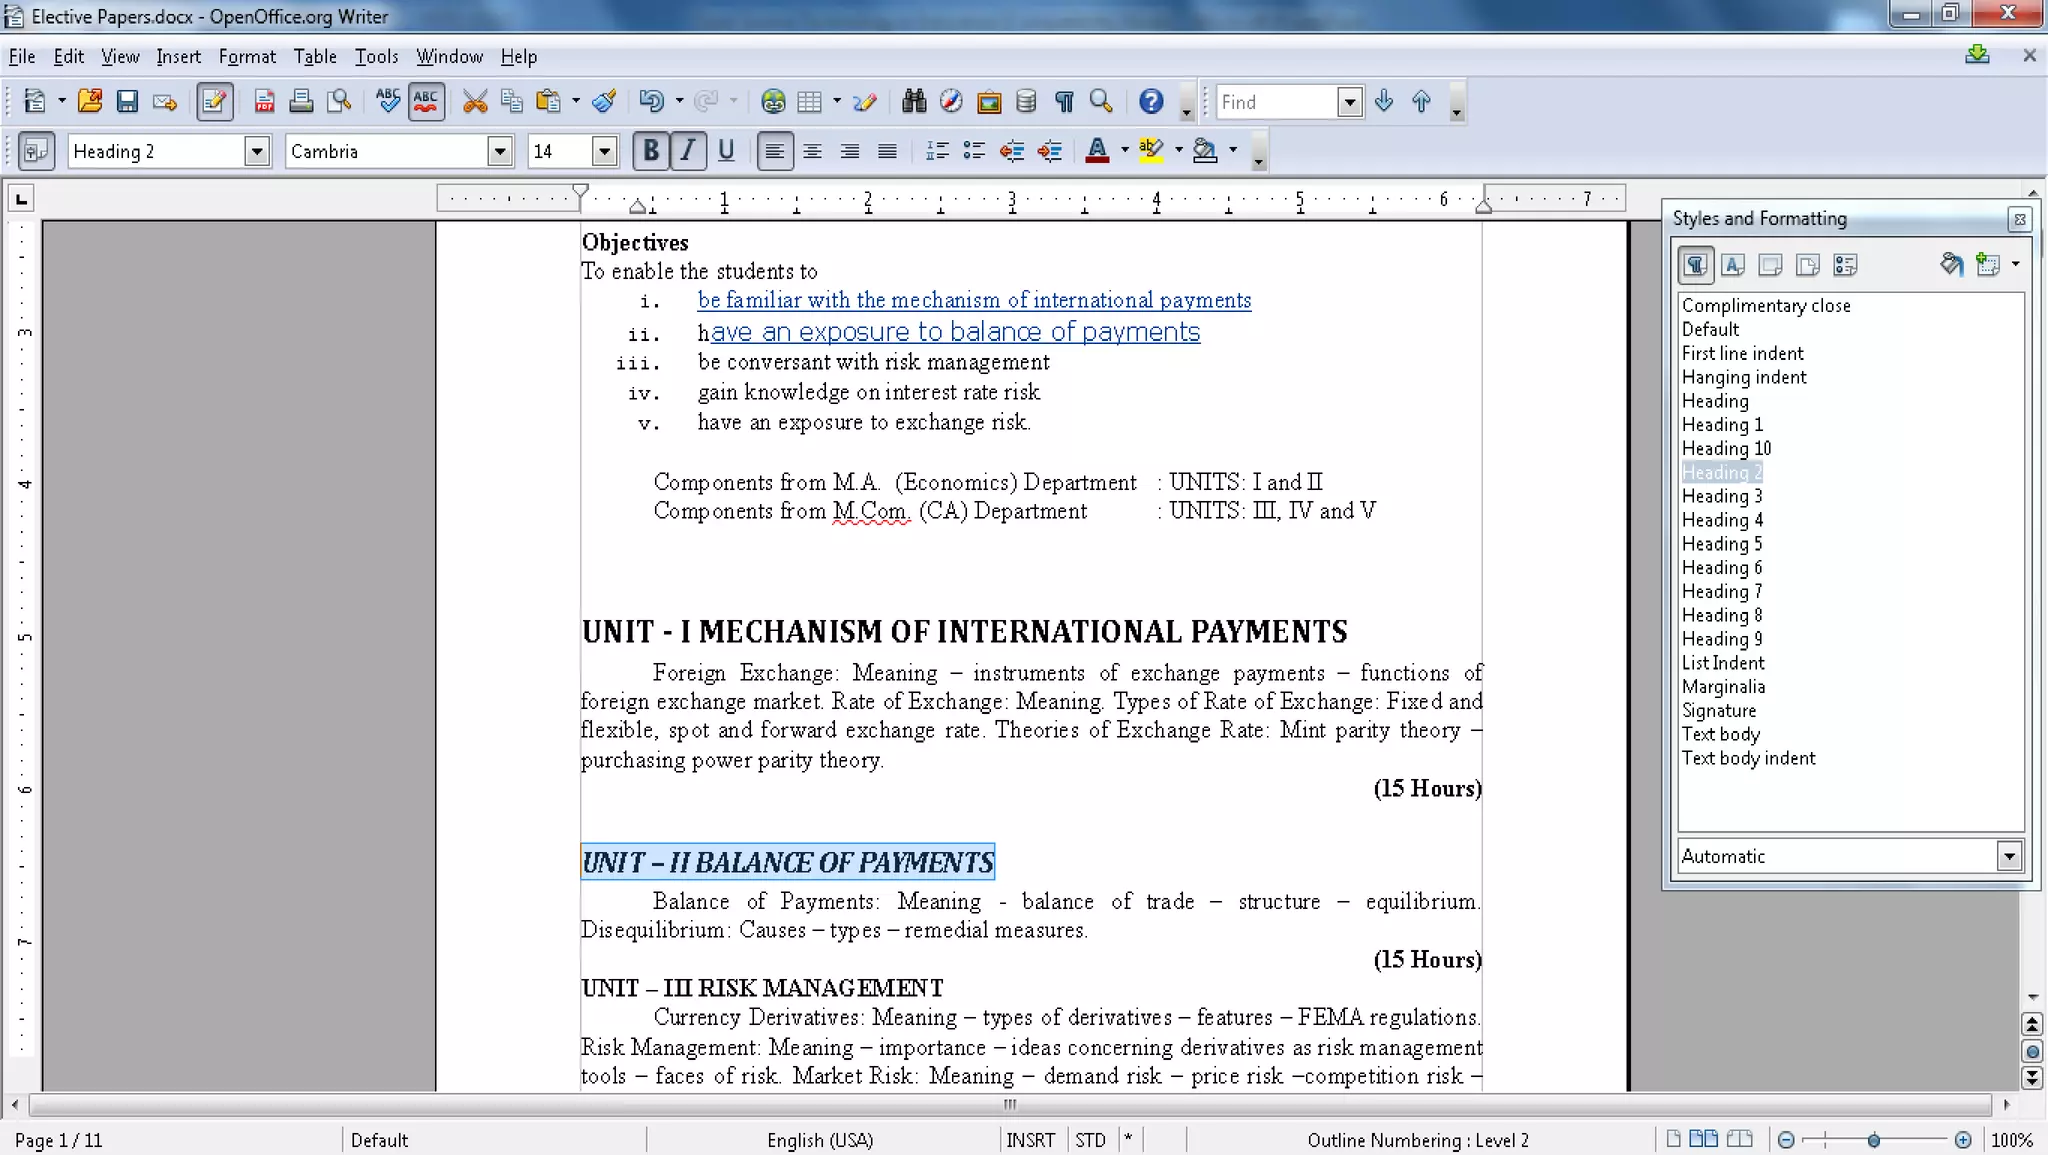2048x1155 pixels.
Task: Click the Navigator compass icon
Action: tap(951, 101)
